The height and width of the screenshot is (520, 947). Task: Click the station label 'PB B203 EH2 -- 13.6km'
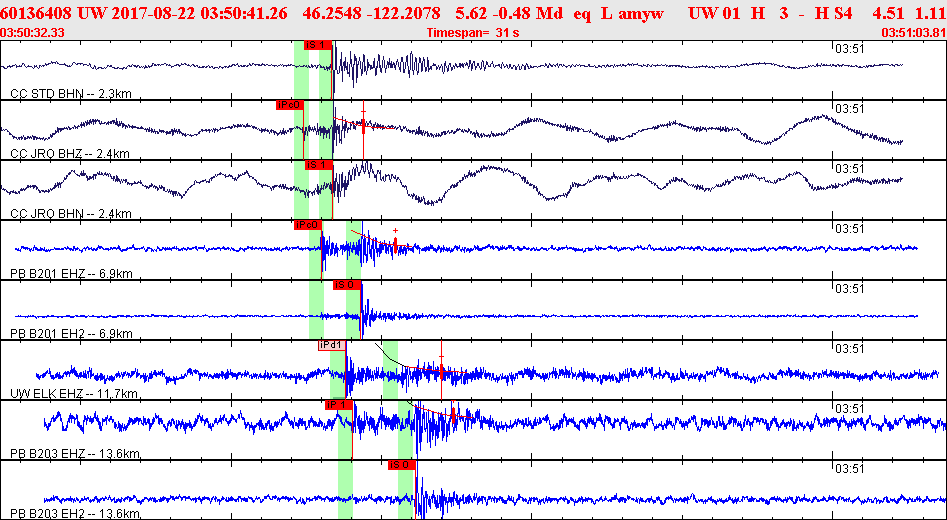coord(75,514)
